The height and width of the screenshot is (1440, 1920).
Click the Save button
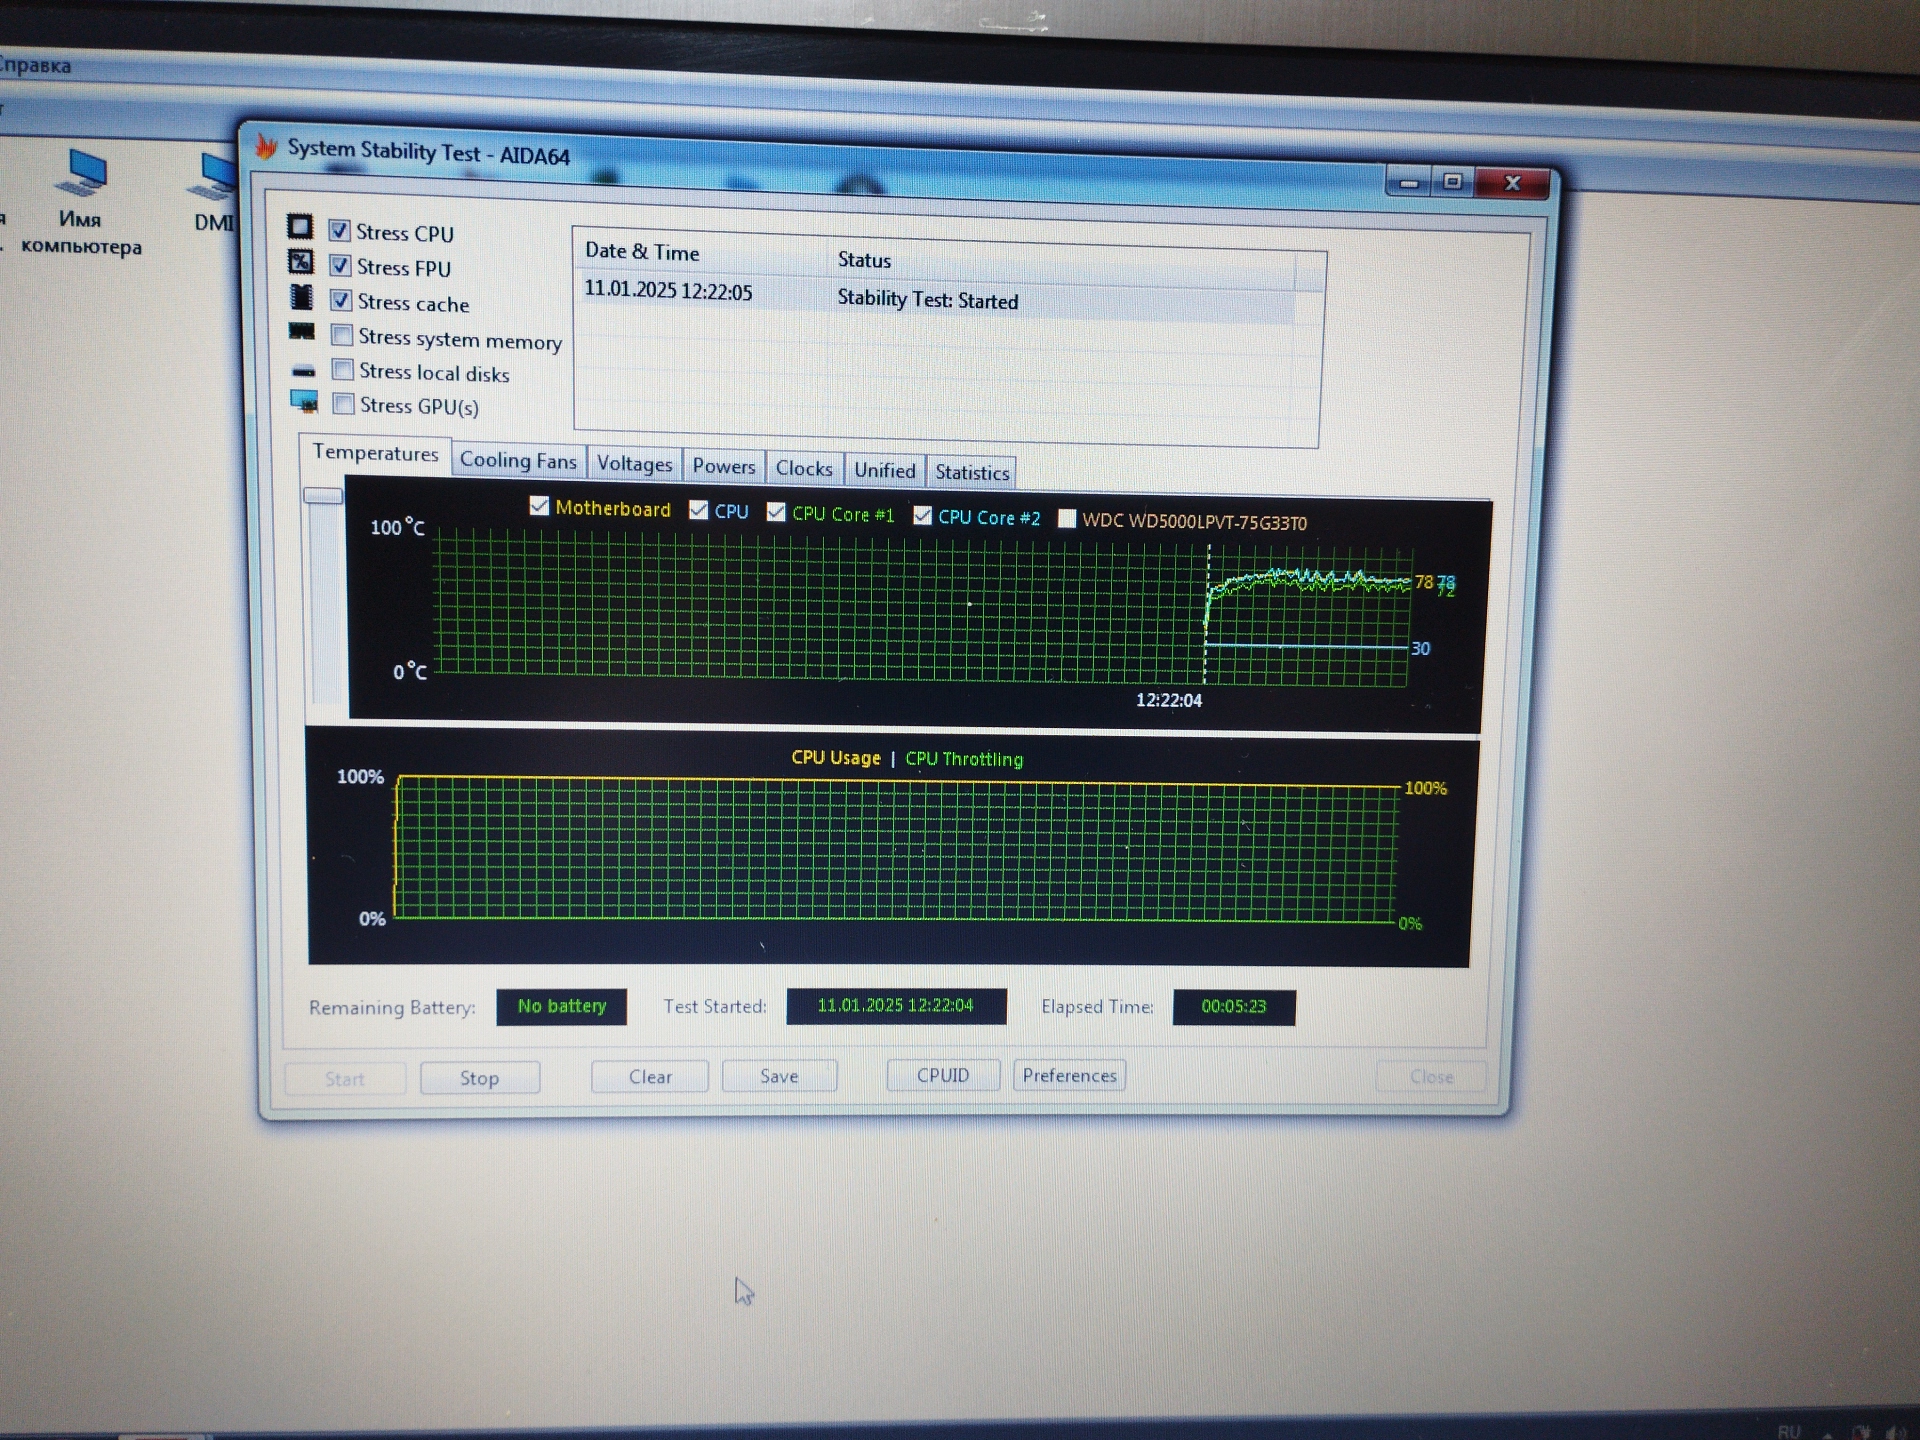coord(779,1076)
